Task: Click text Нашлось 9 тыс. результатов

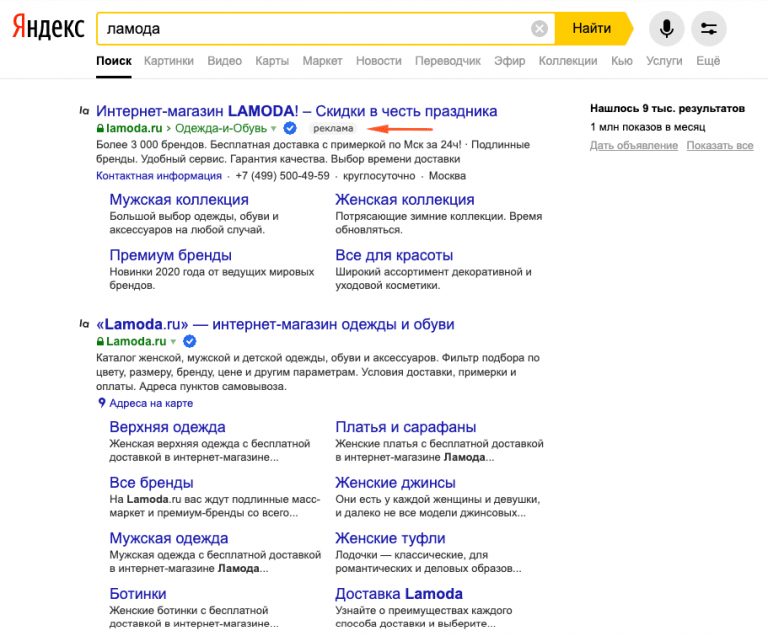Action: pyautogui.click(x=667, y=108)
